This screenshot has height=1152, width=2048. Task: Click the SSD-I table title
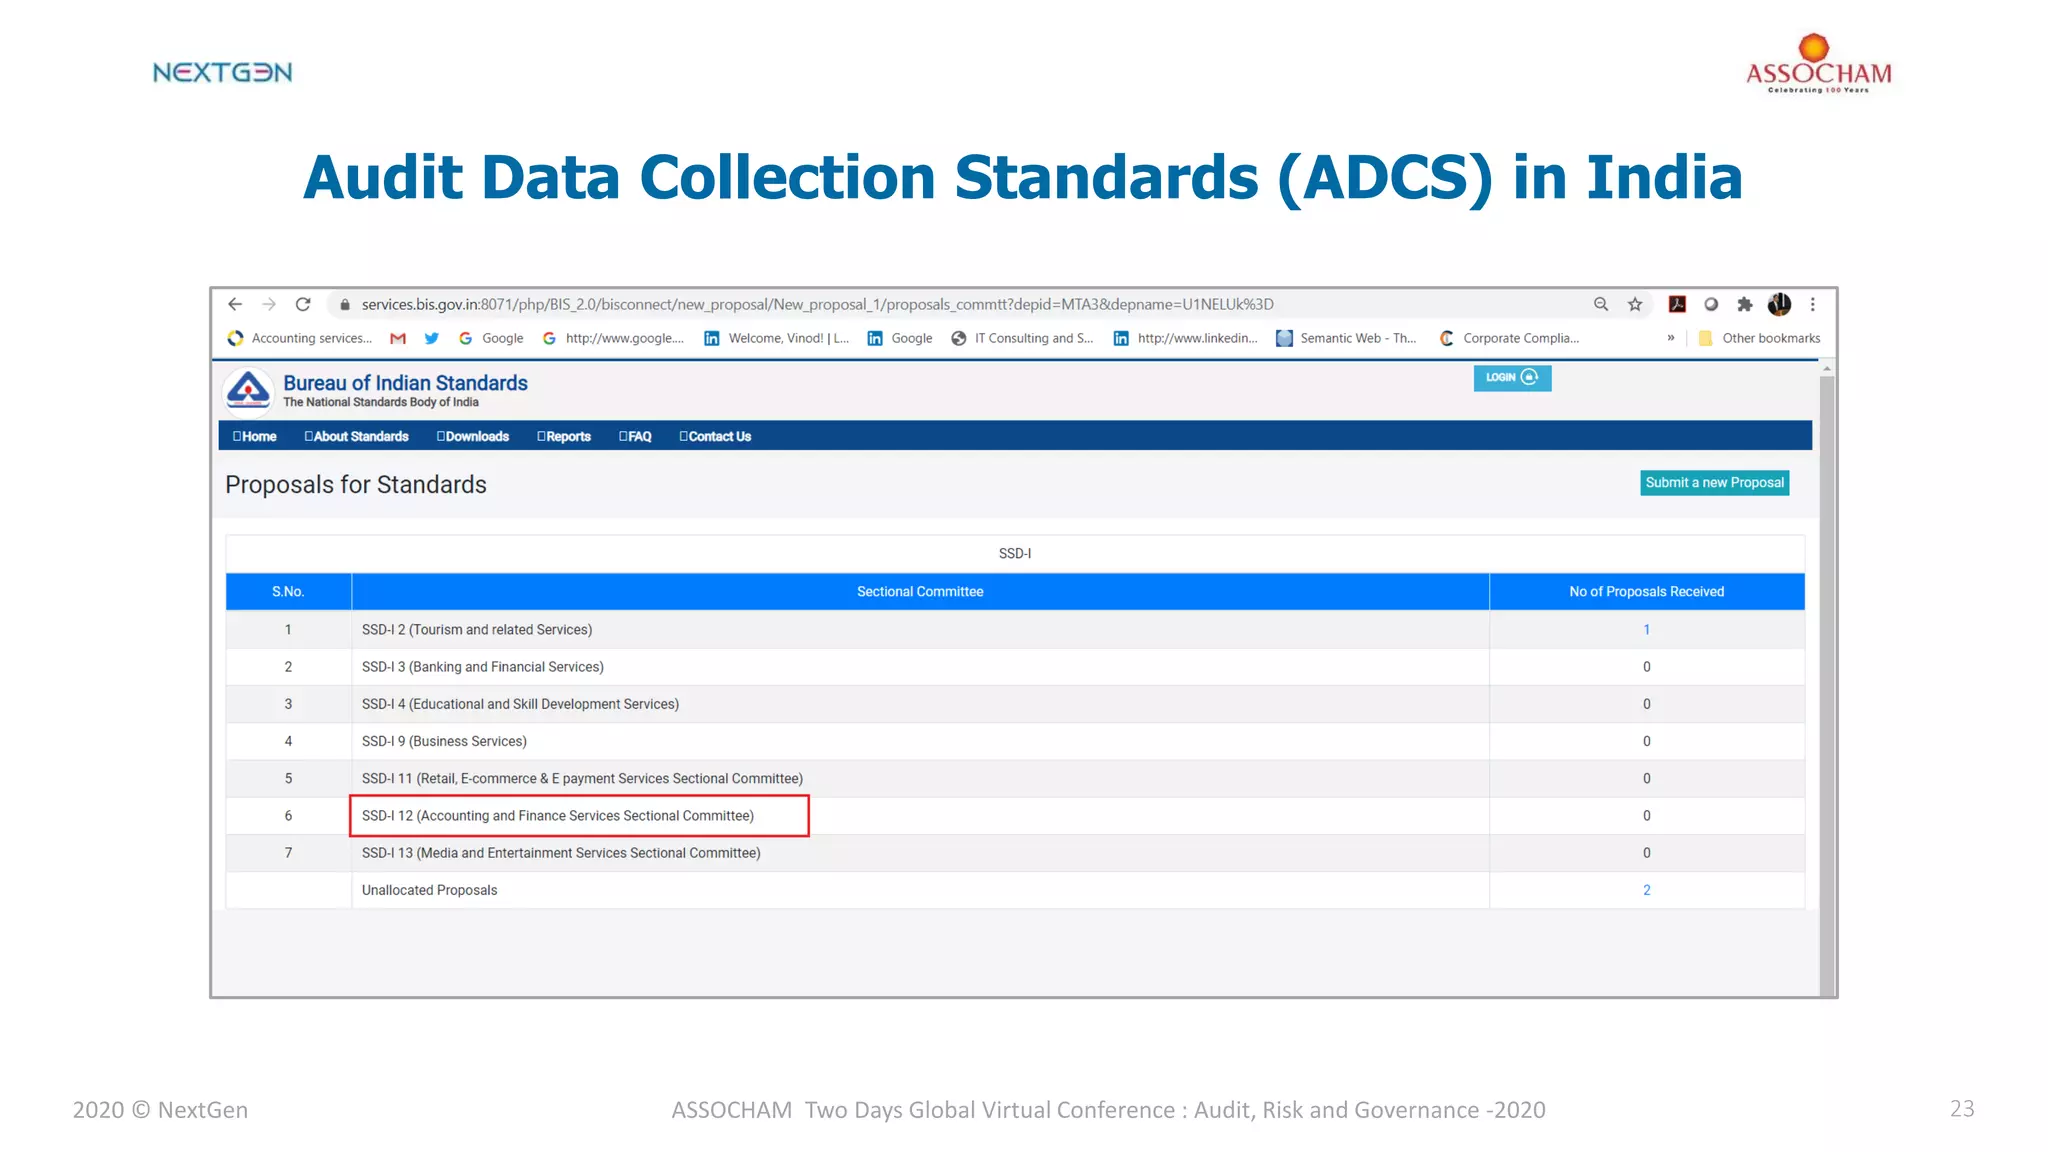point(1015,553)
